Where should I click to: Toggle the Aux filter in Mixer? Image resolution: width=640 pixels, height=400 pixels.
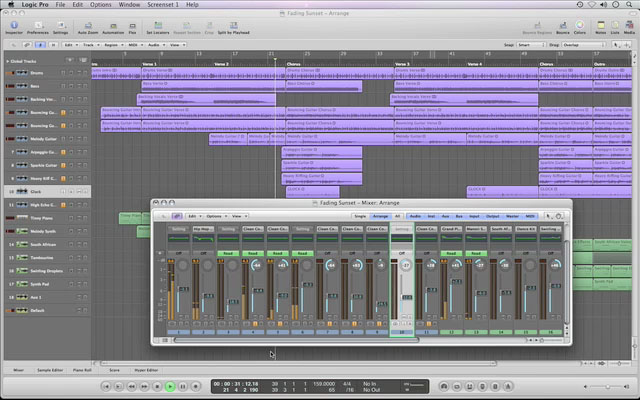(x=445, y=216)
